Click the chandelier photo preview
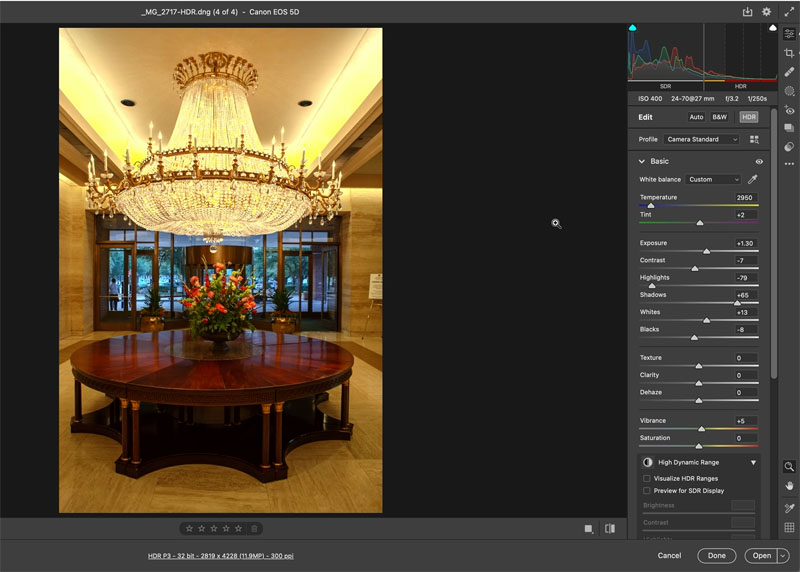The image size is (800, 572). pyautogui.click(x=220, y=270)
